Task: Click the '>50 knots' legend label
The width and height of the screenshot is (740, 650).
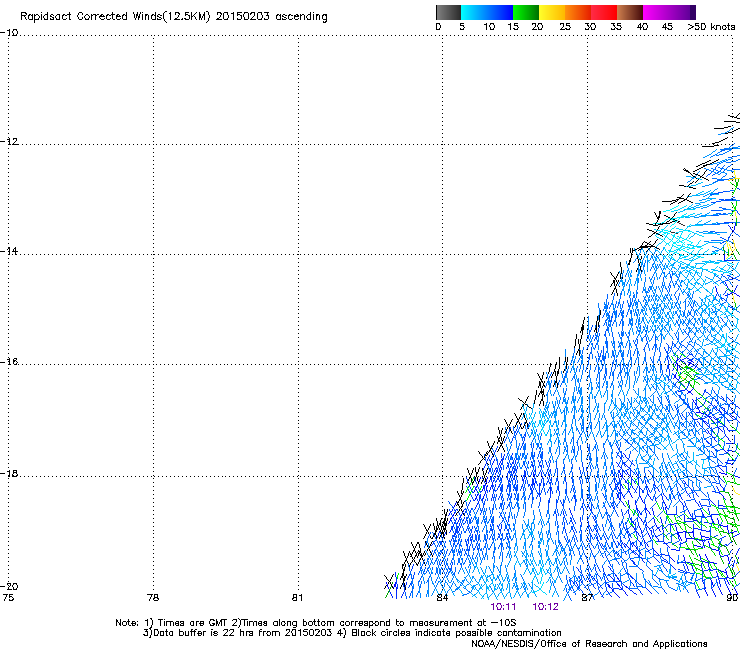Action: tap(711, 27)
